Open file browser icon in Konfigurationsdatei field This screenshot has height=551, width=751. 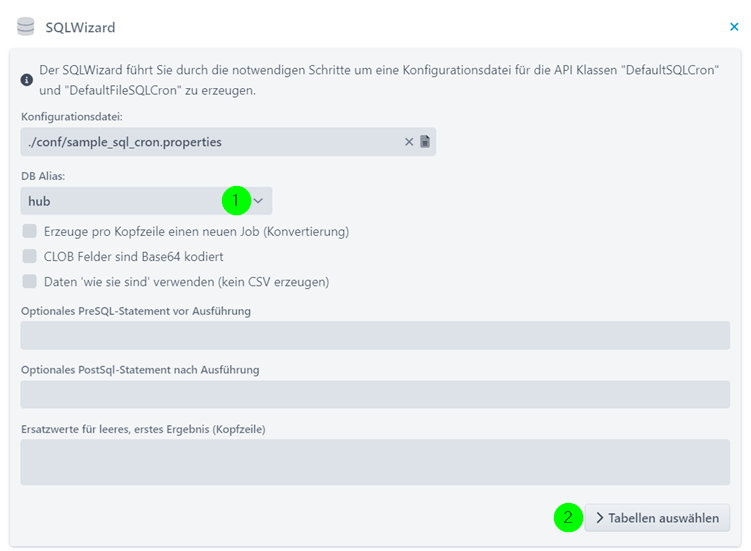pyautogui.click(x=425, y=141)
